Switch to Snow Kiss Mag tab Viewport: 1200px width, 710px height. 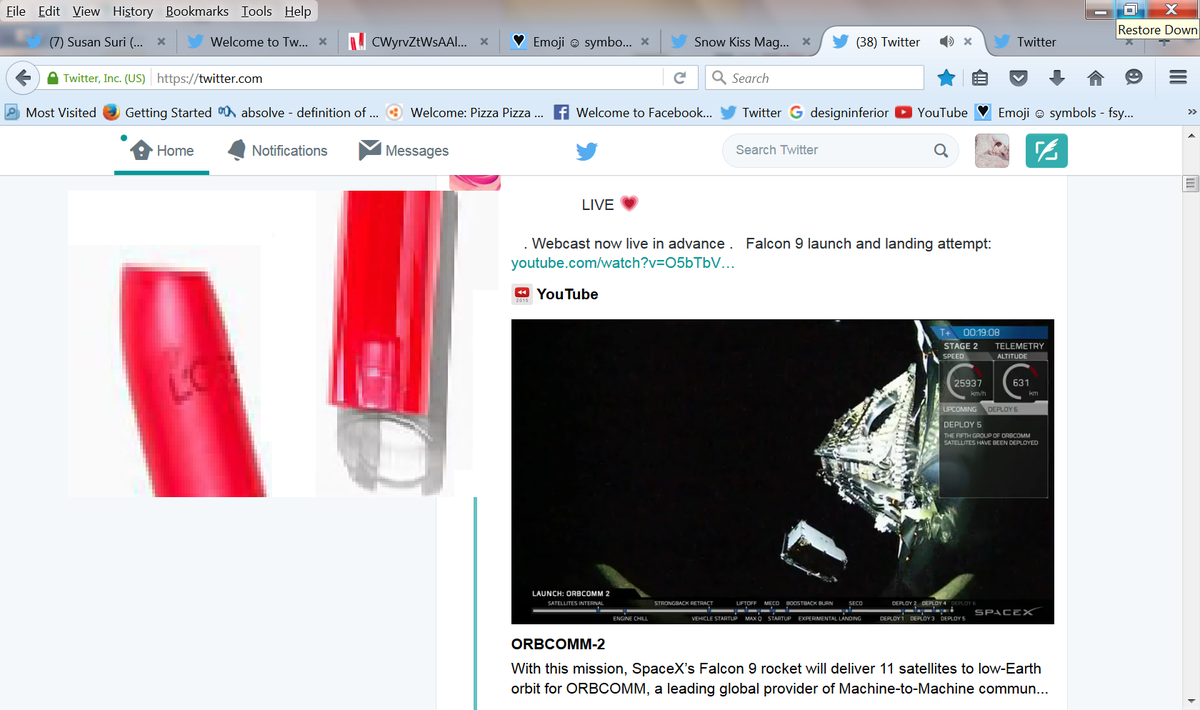pos(741,42)
